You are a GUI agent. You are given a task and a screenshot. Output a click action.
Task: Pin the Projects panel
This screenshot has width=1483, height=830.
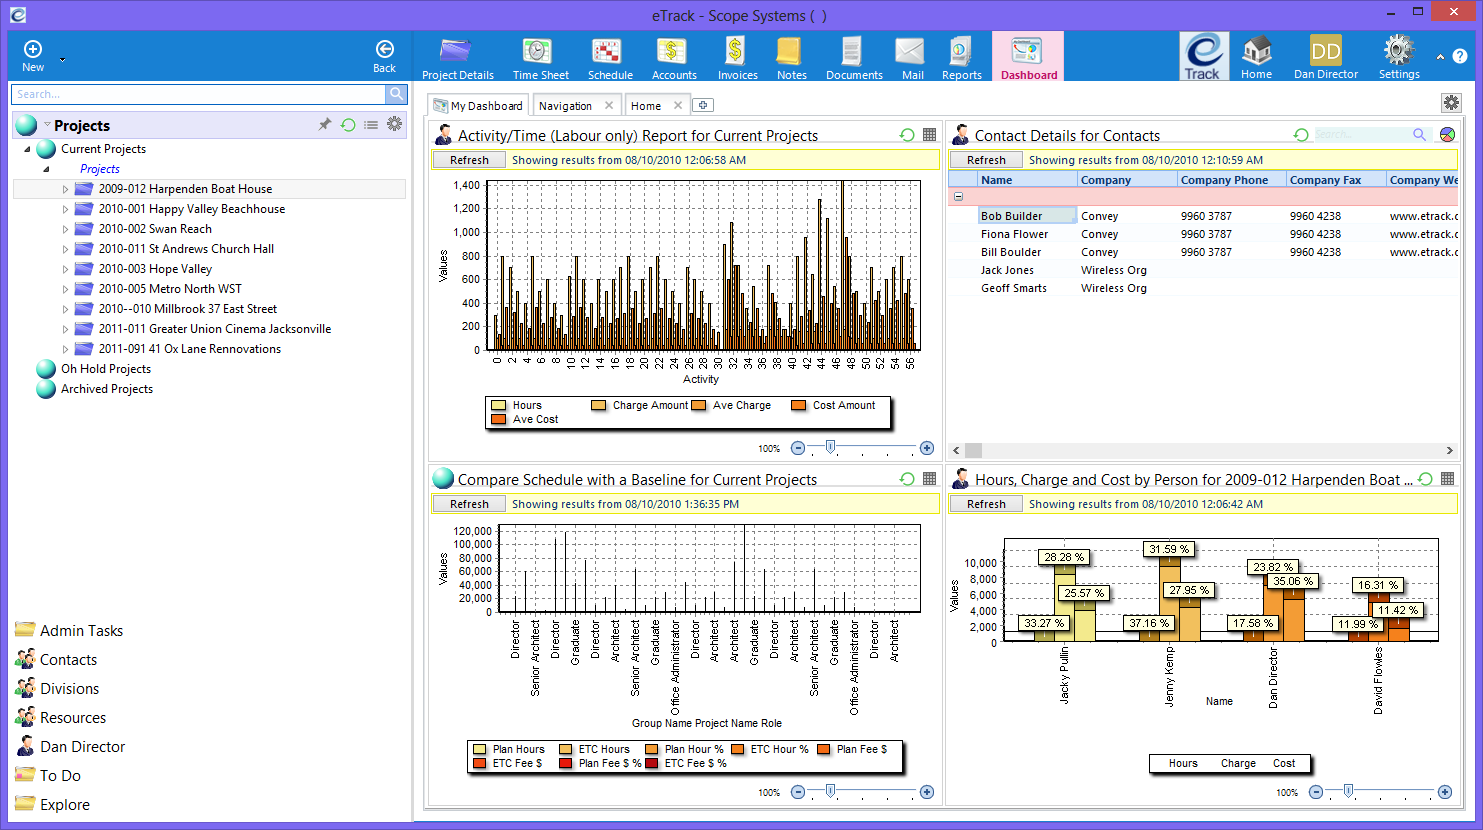pos(324,124)
